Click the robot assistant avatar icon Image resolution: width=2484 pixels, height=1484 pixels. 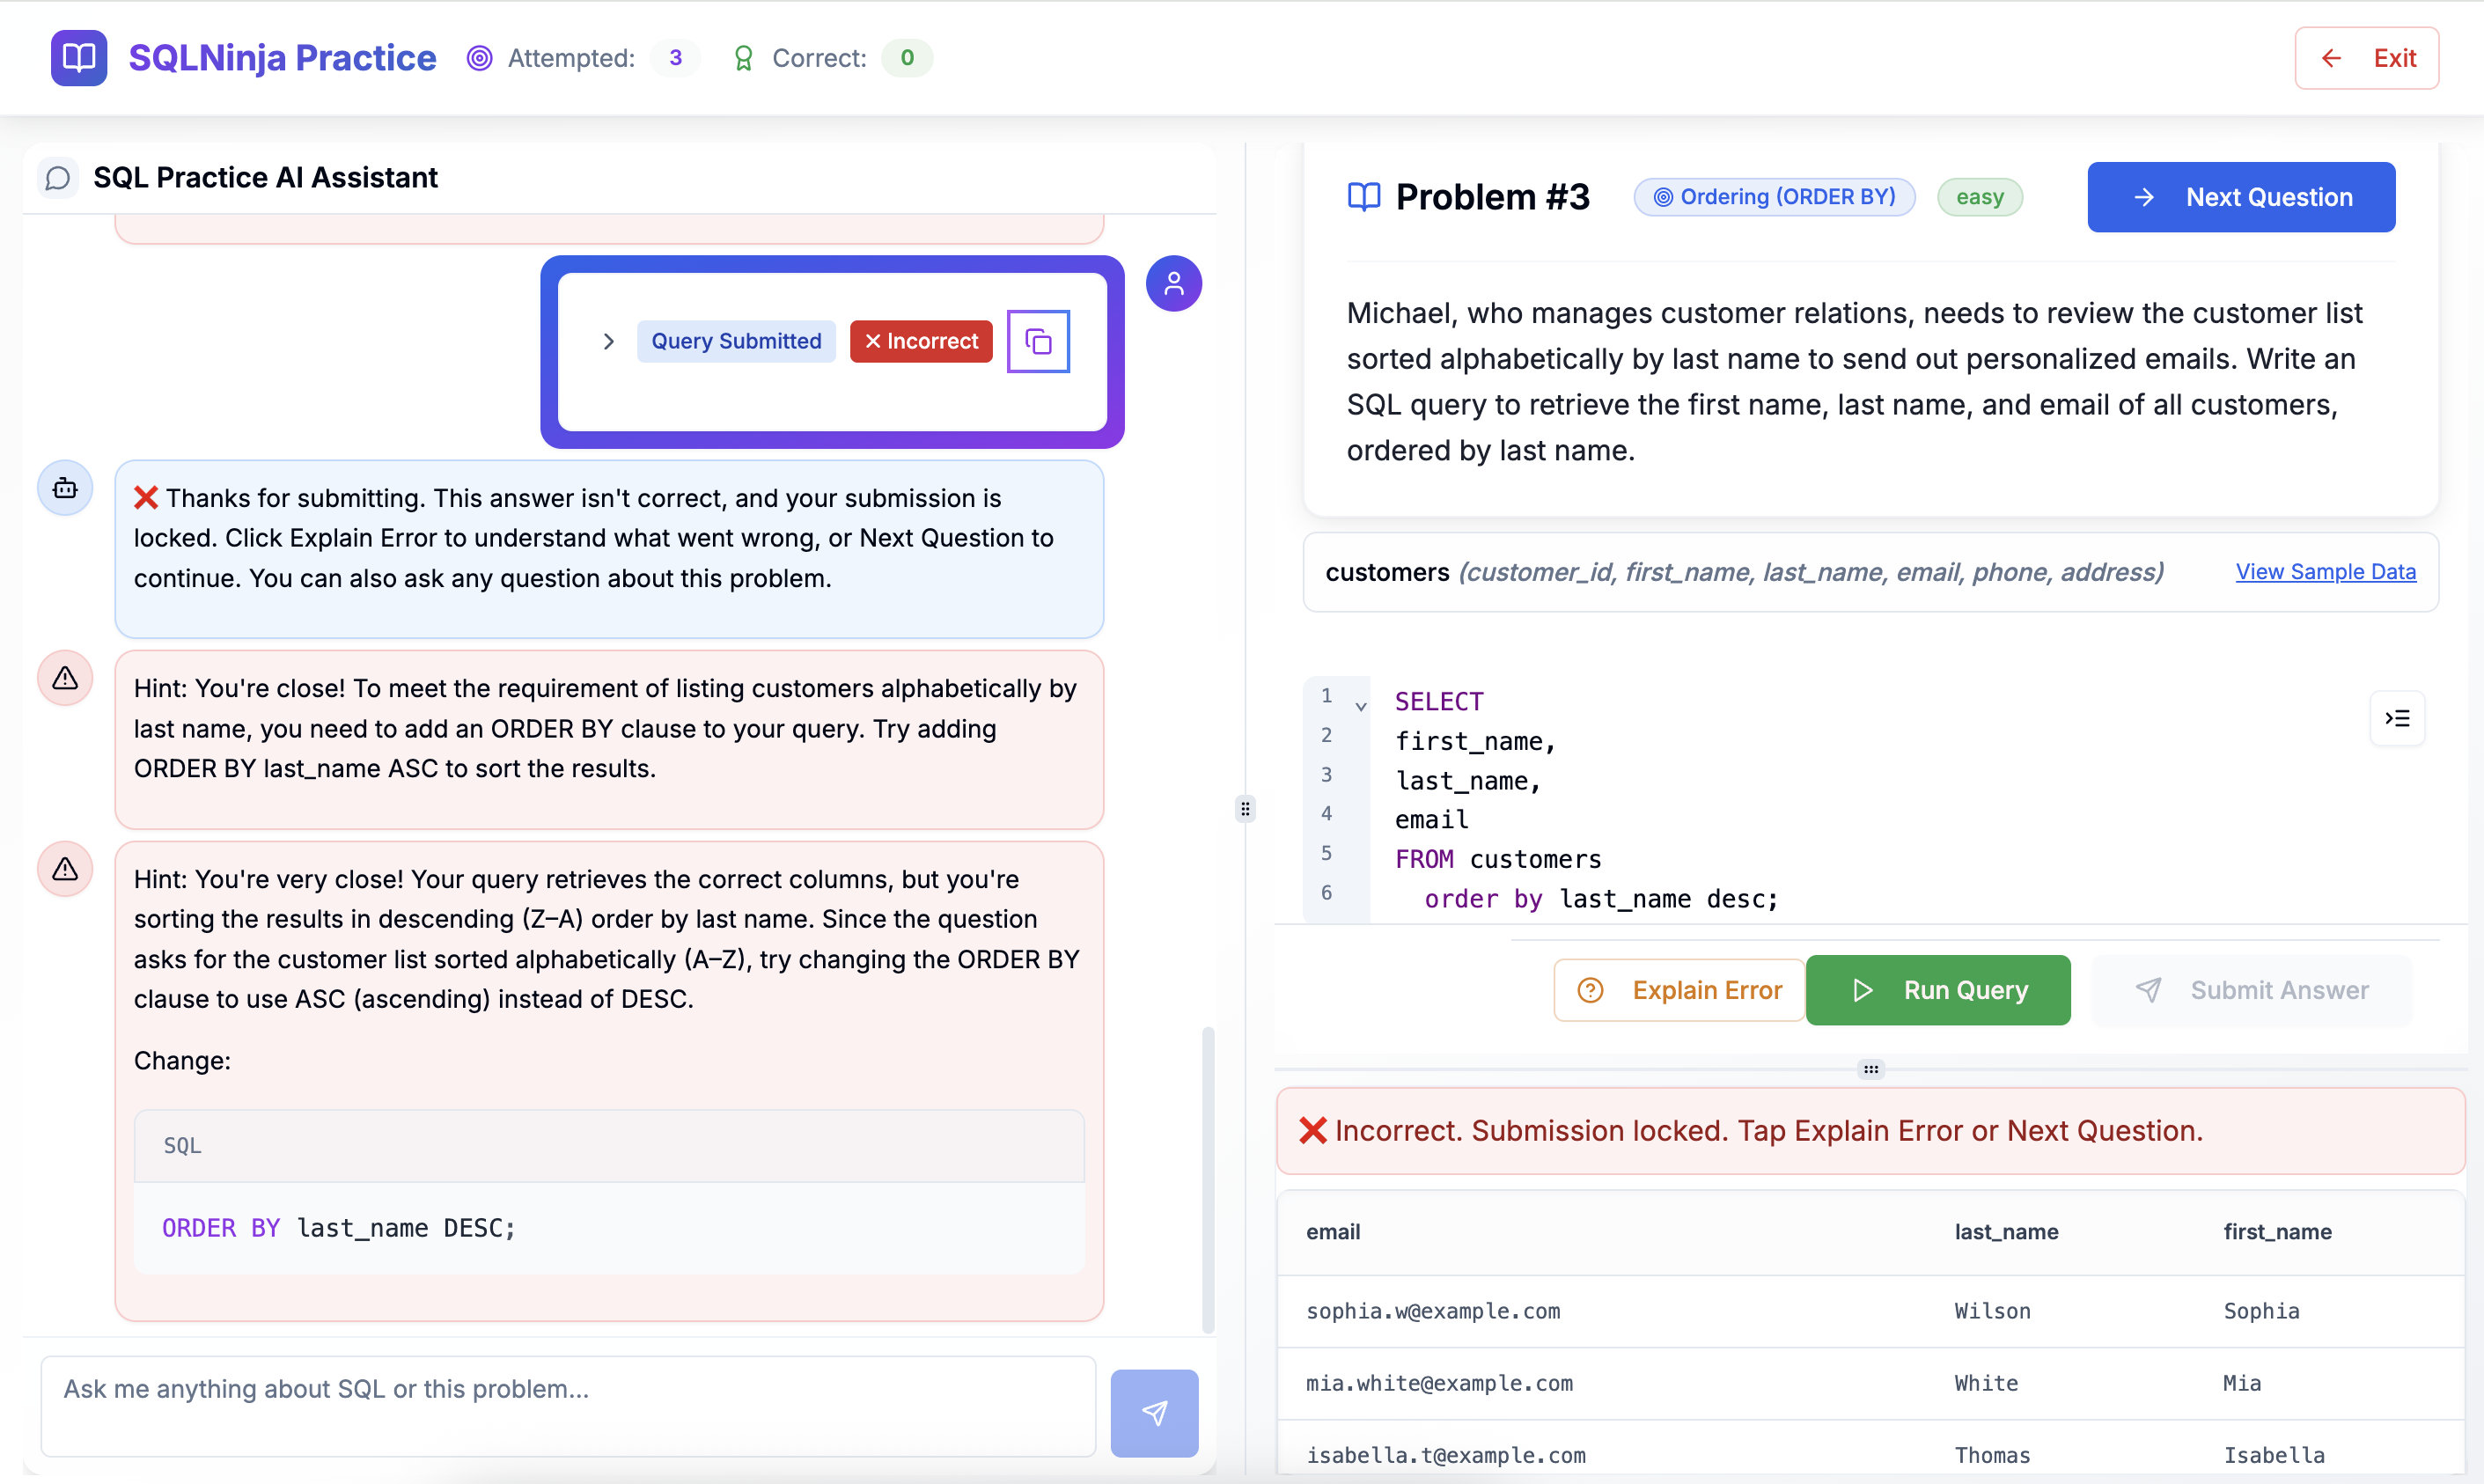pyautogui.click(x=65, y=488)
